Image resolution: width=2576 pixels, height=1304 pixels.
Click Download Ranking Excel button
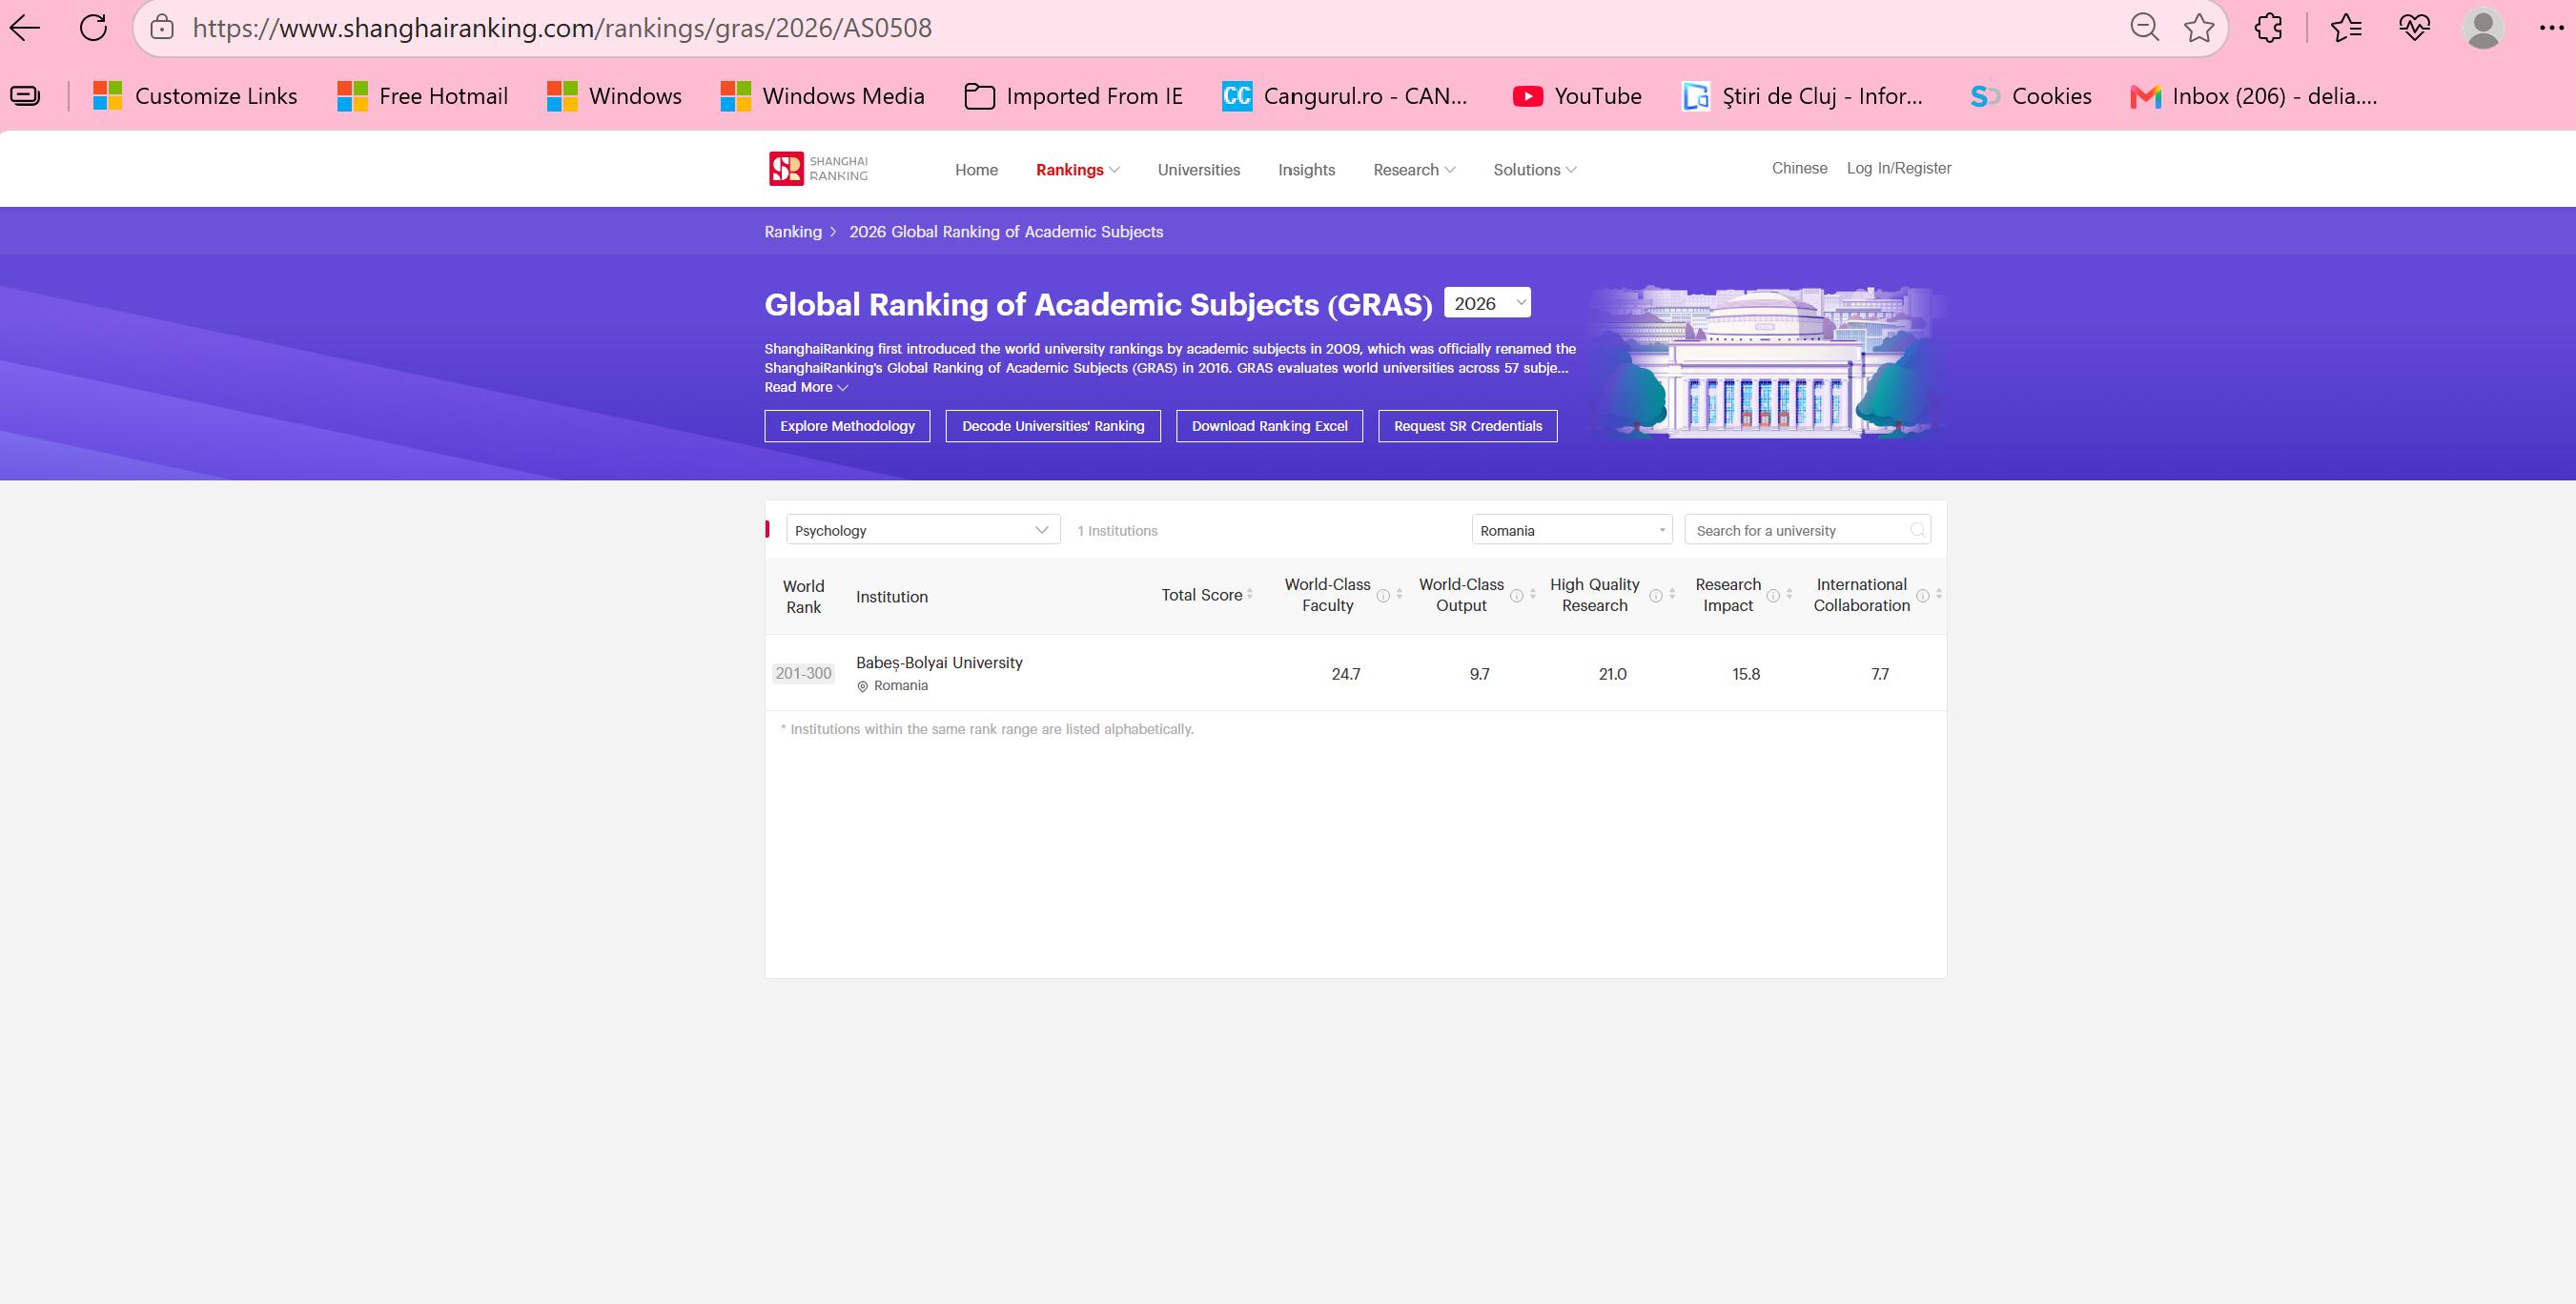(x=1269, y=426)
